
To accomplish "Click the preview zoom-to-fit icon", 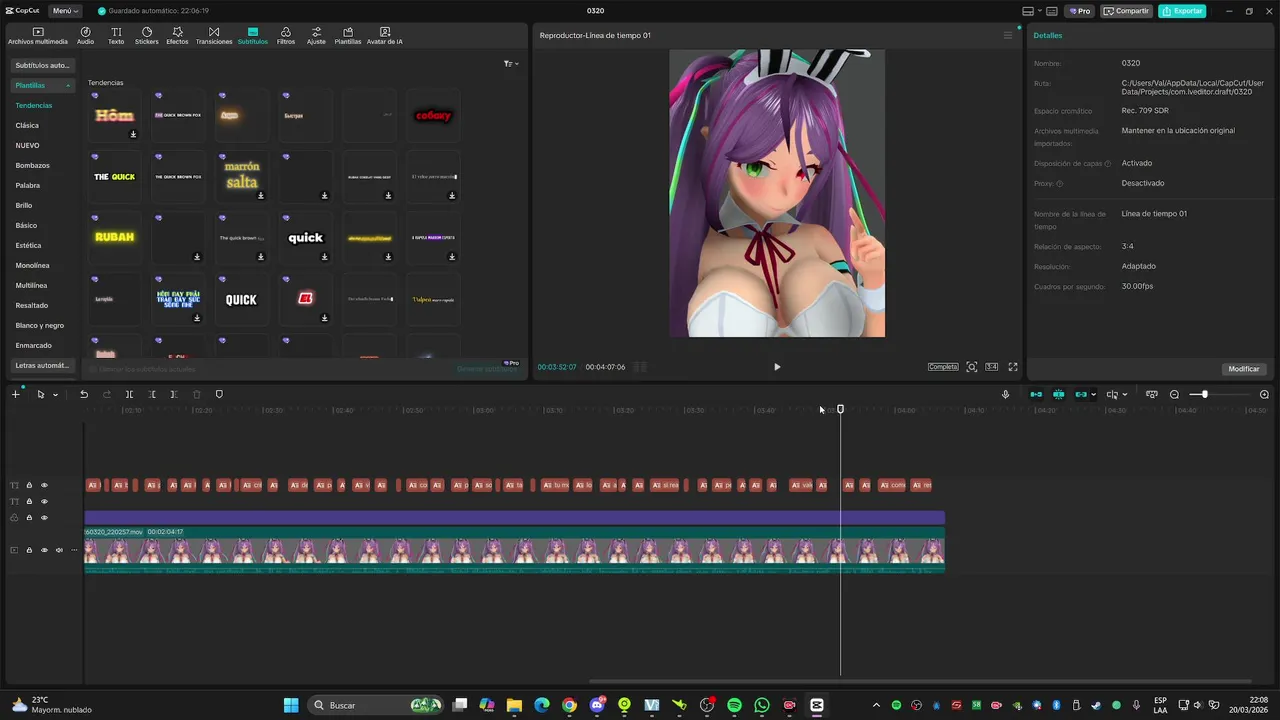I will tap(971, 367).
